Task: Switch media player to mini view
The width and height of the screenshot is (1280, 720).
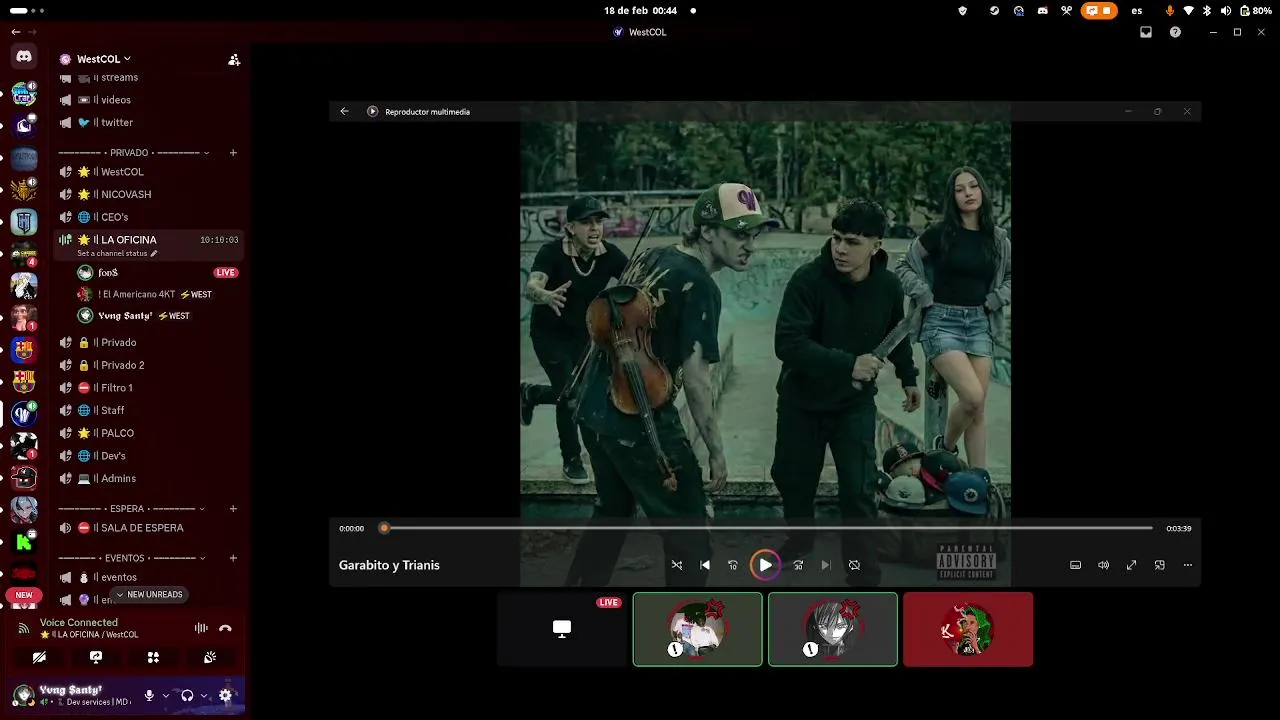Action: coord(1160,565)
